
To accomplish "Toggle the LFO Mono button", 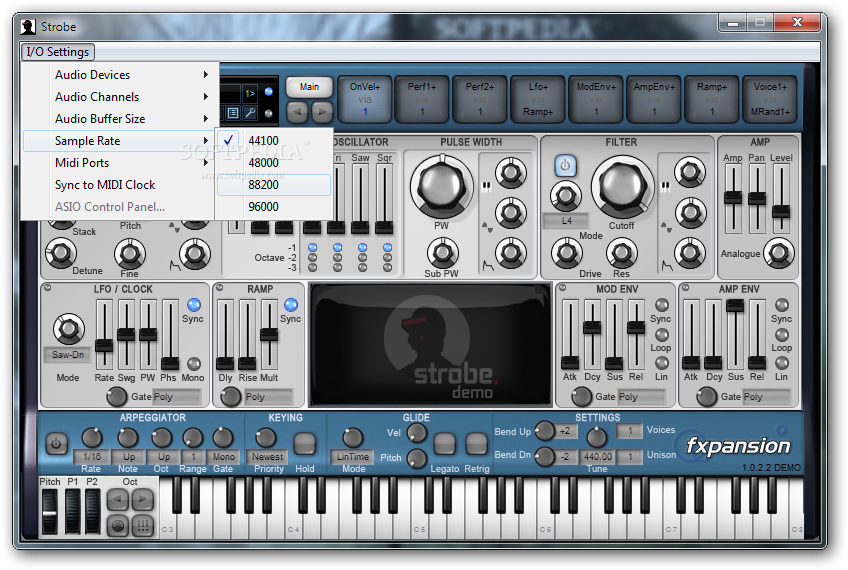I will coord(194,363).
